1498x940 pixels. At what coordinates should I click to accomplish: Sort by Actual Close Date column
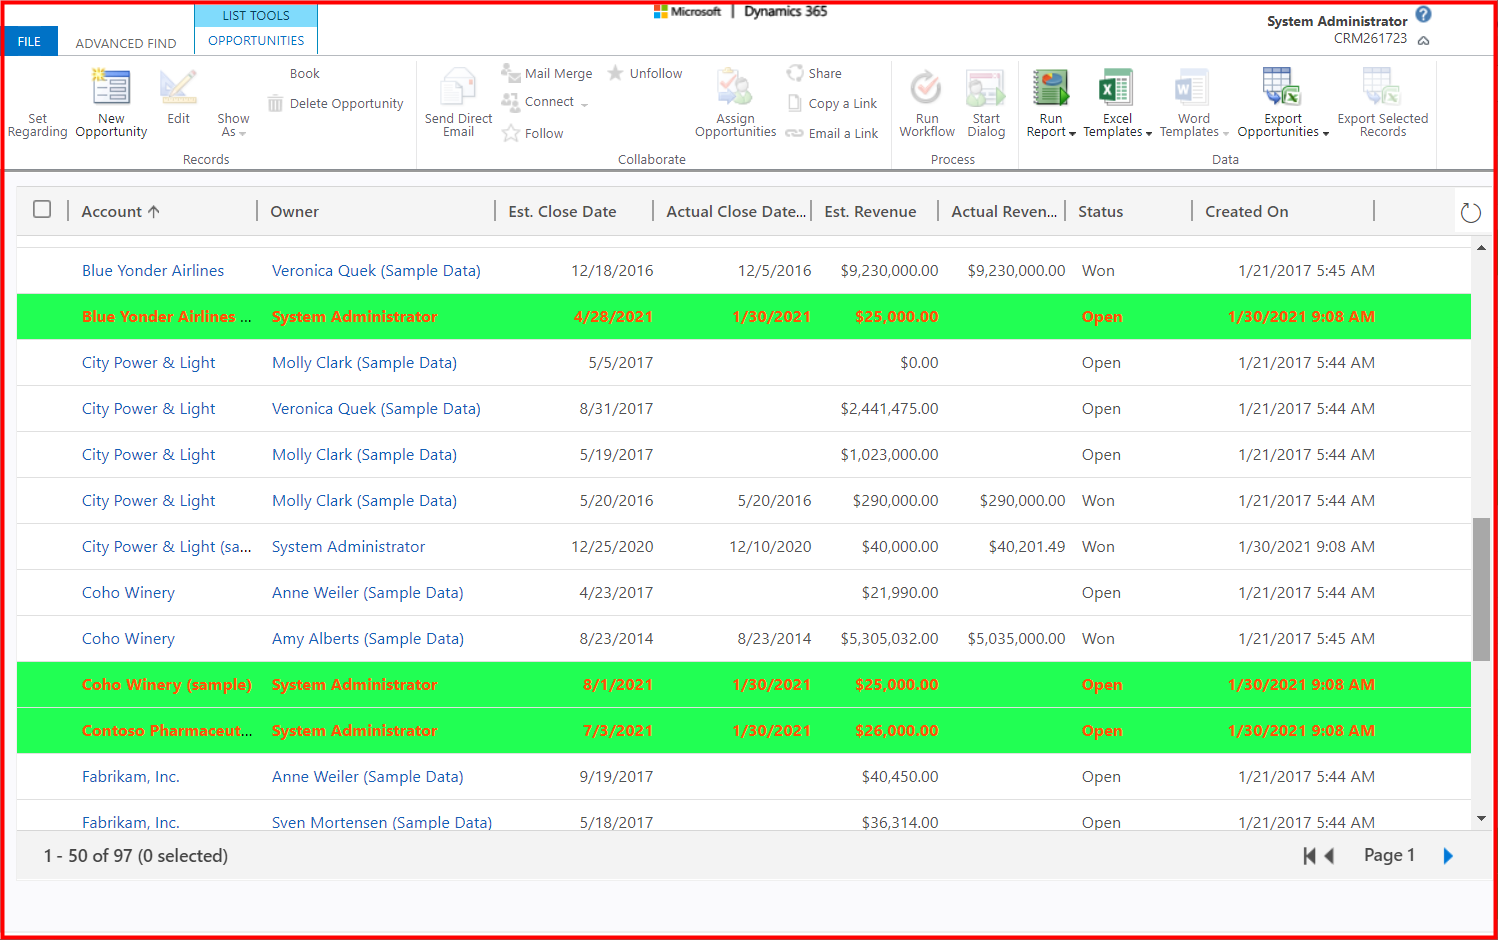(x=736, y=212)
